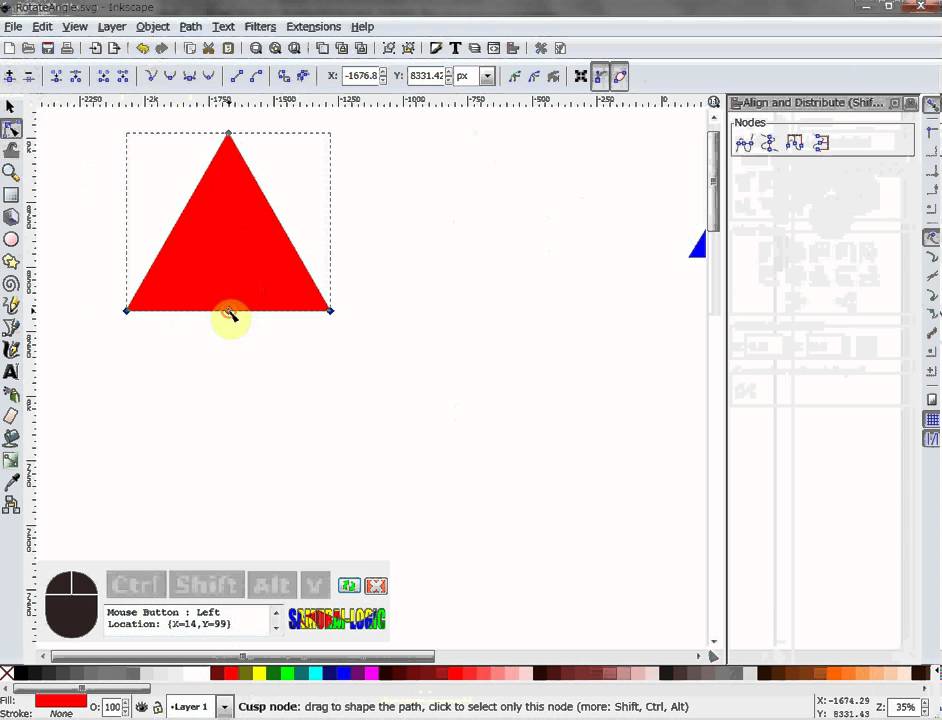Make selected nodes cusp (corner)
The height and width of the screenshot is (720, 942).
(x=151, y=76)
